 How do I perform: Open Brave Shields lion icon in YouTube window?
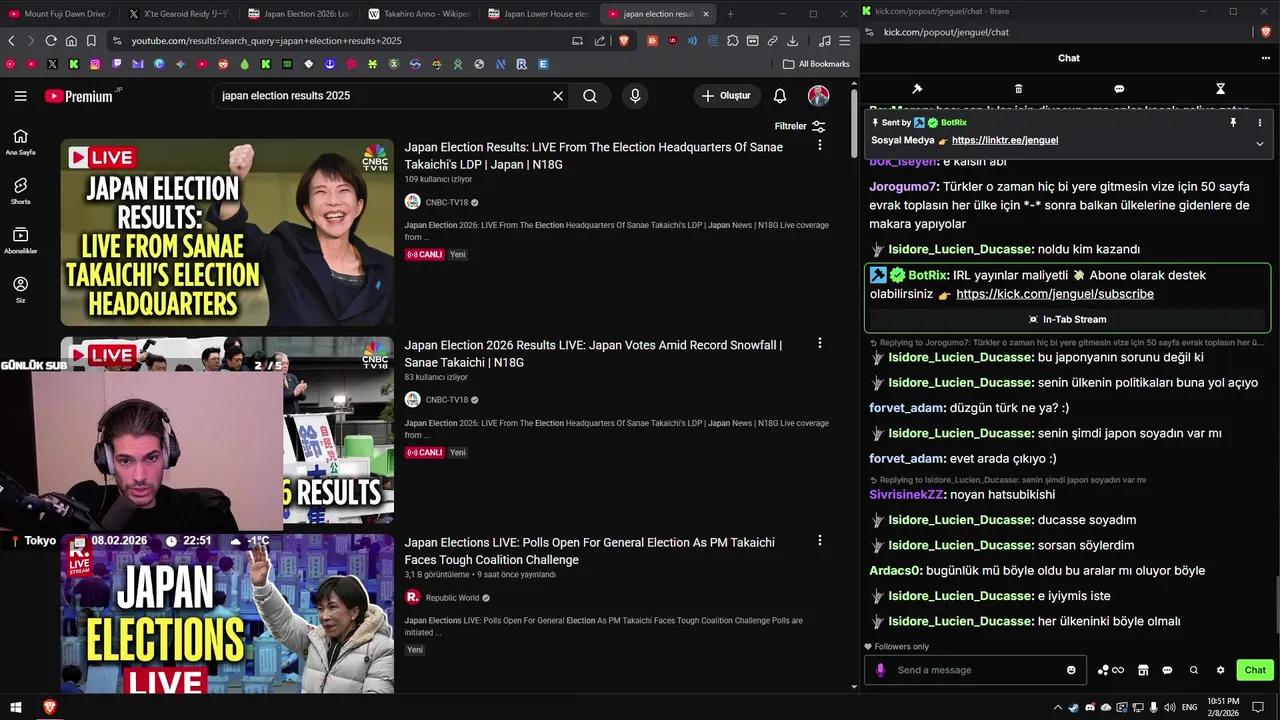point(624,41)
